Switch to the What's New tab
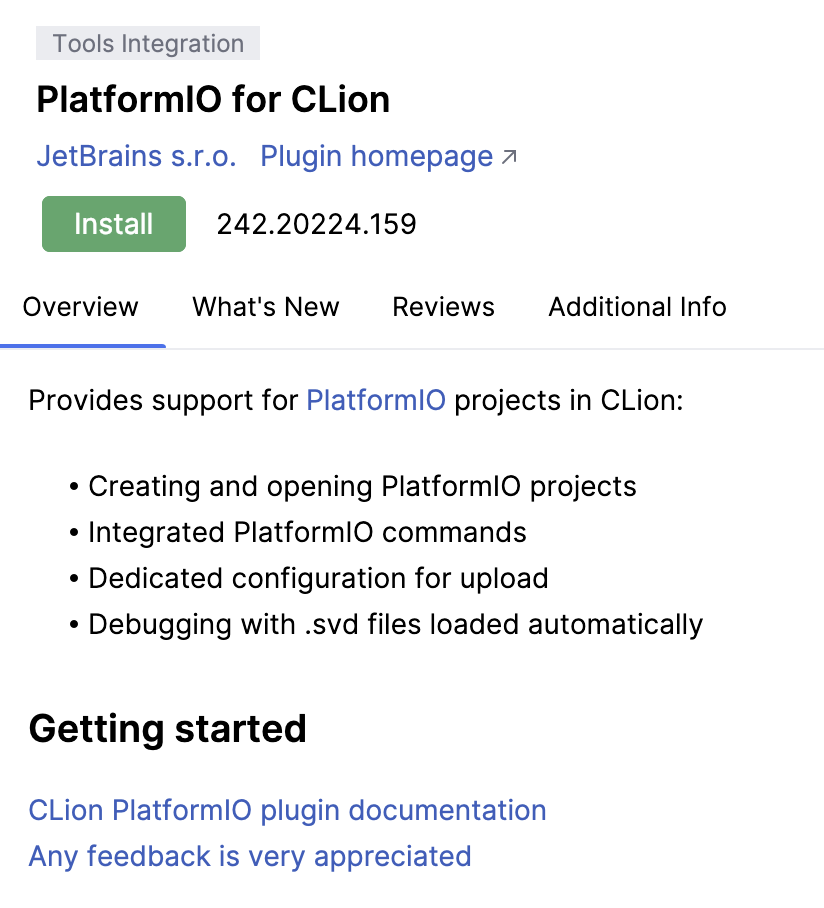This screenshot has height=908, width=824. (265, 307)
